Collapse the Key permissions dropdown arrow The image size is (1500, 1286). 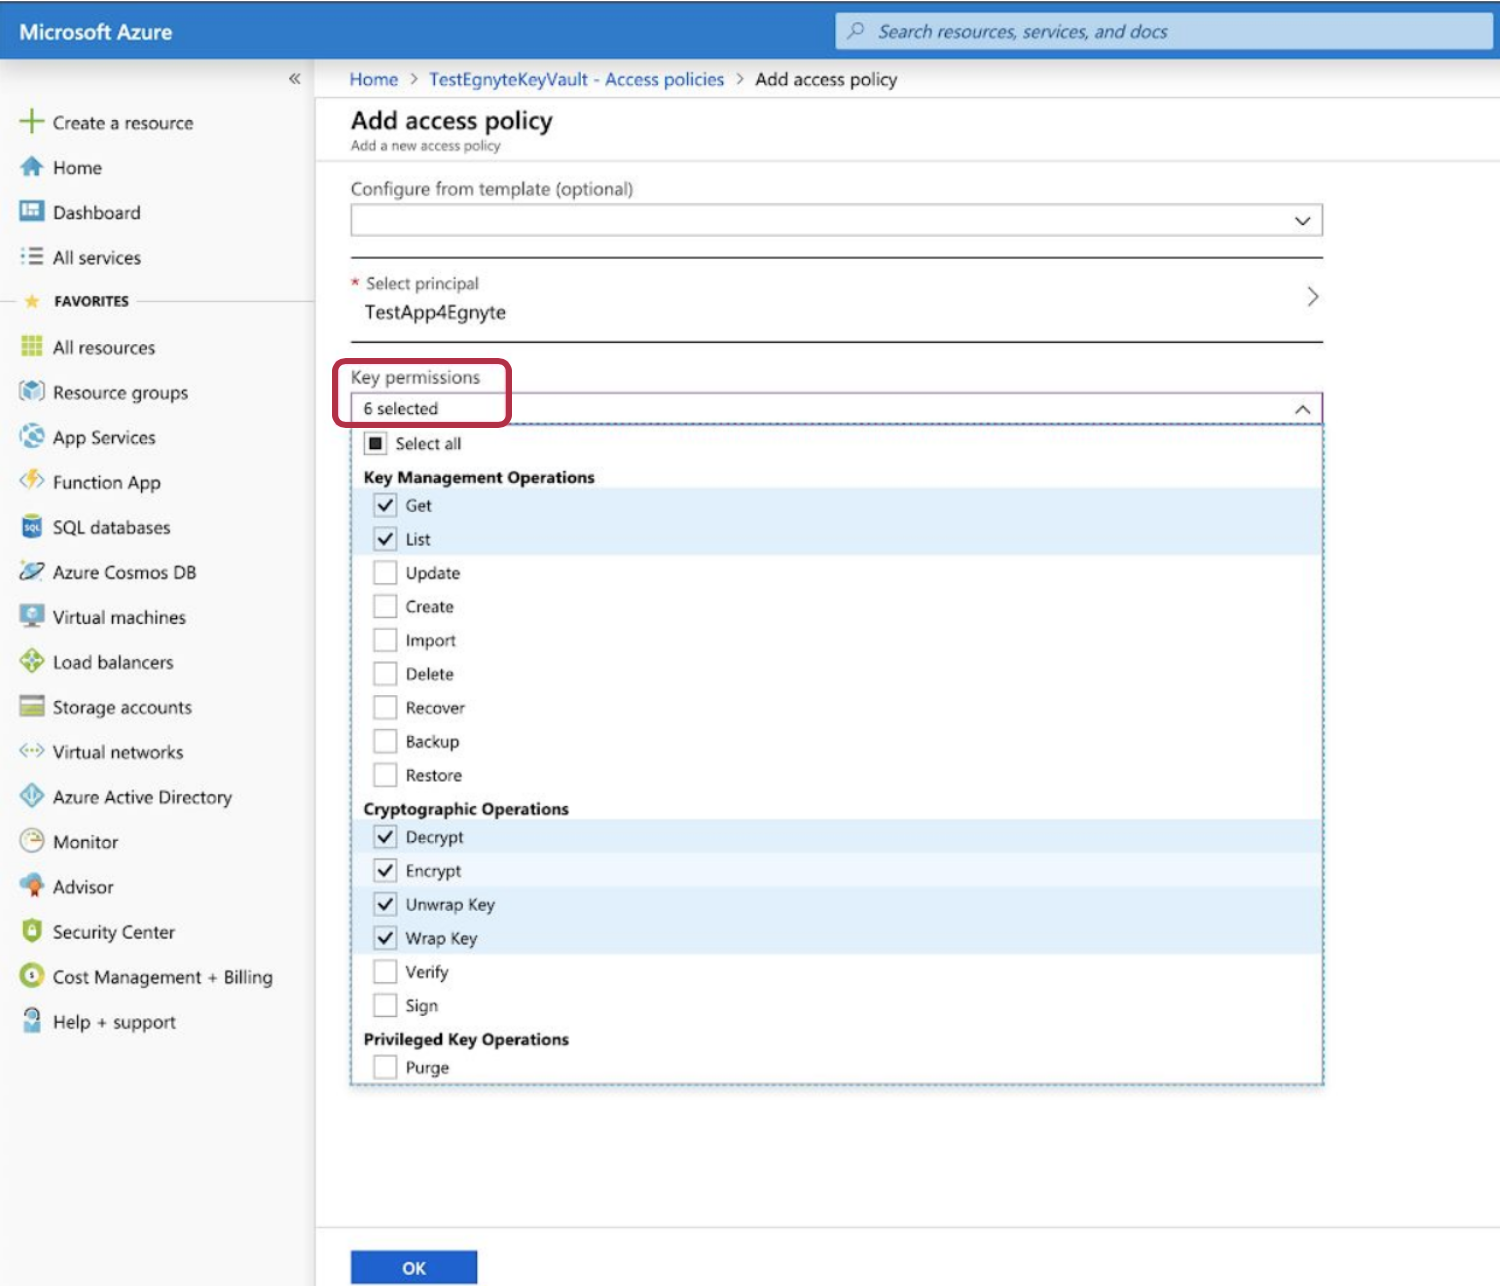pos(1302,408)
